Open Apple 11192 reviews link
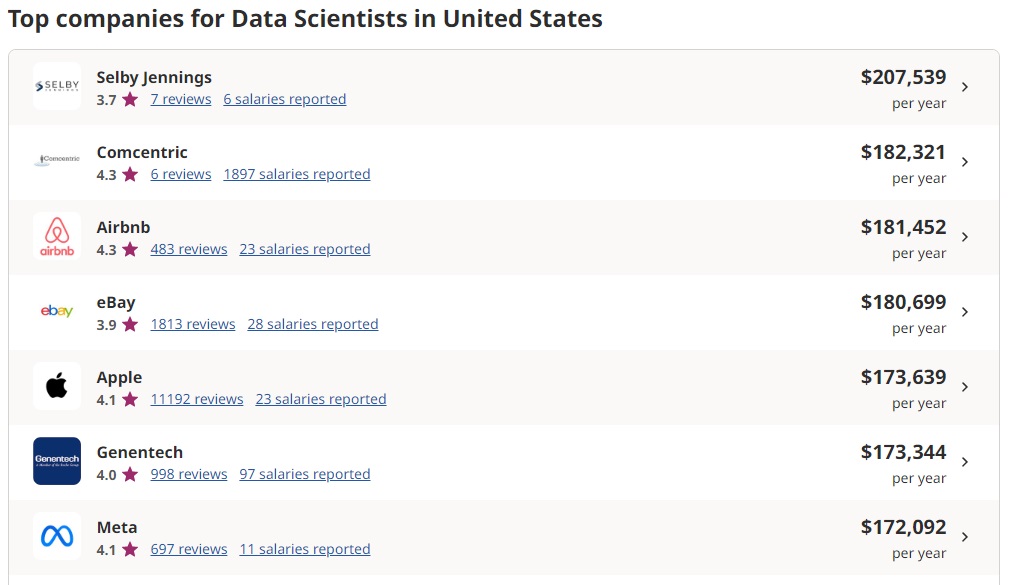1009x585 pixels. 197,399
